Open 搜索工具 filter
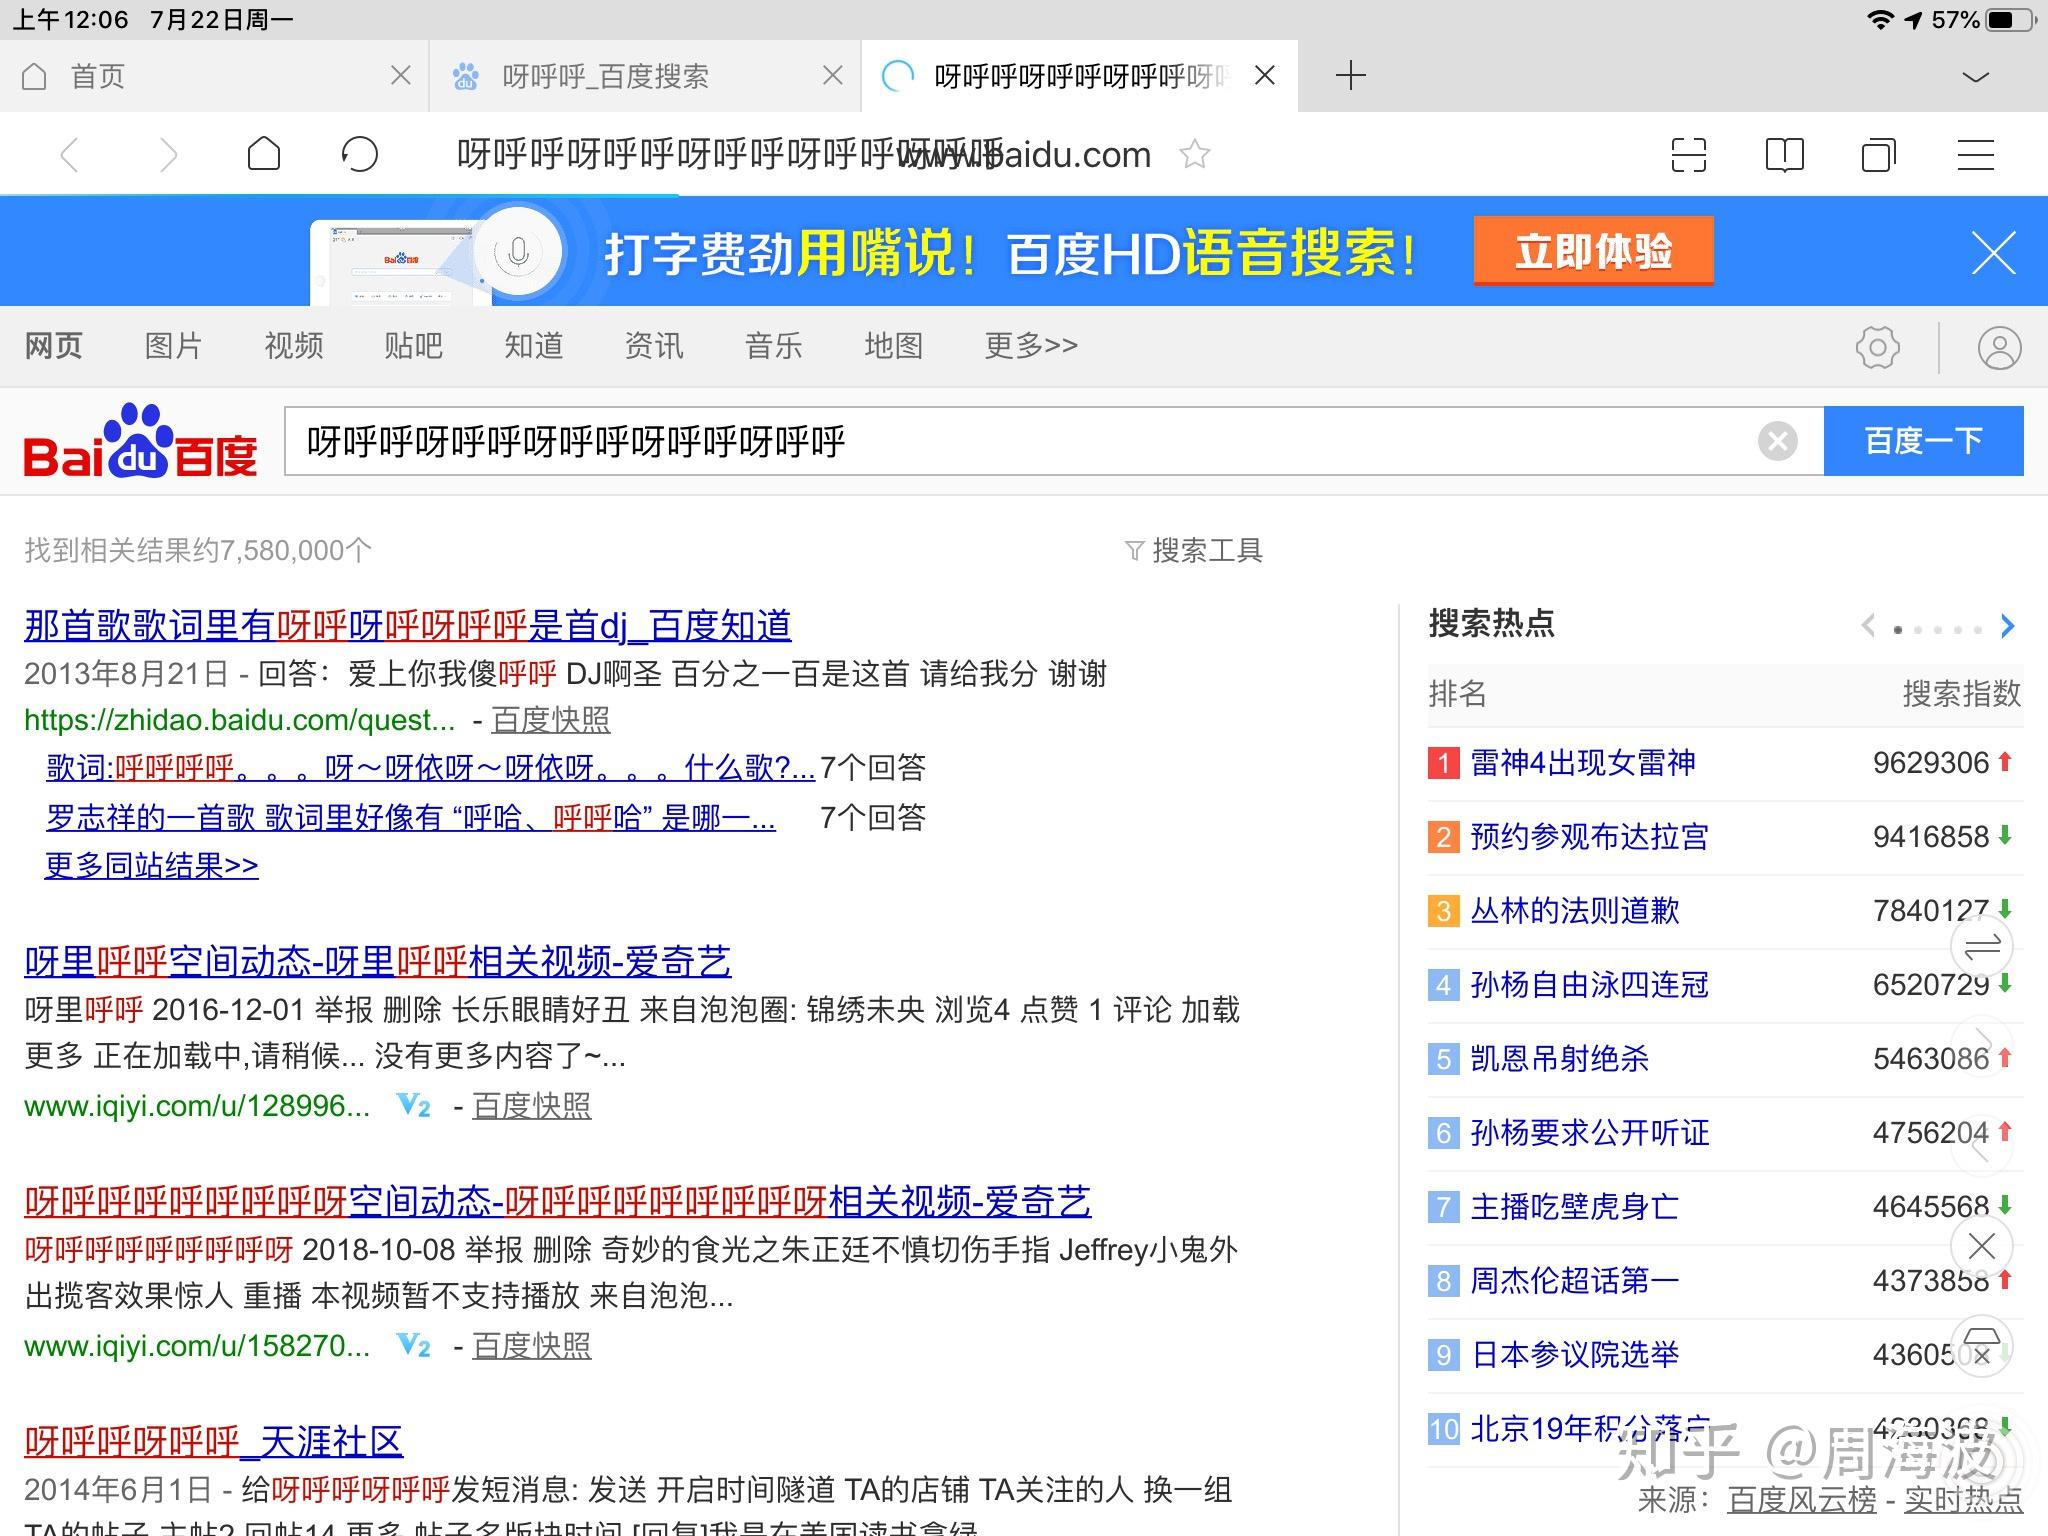The width and height of the screenshot is (2048, 1536). tap(1194, 550)
